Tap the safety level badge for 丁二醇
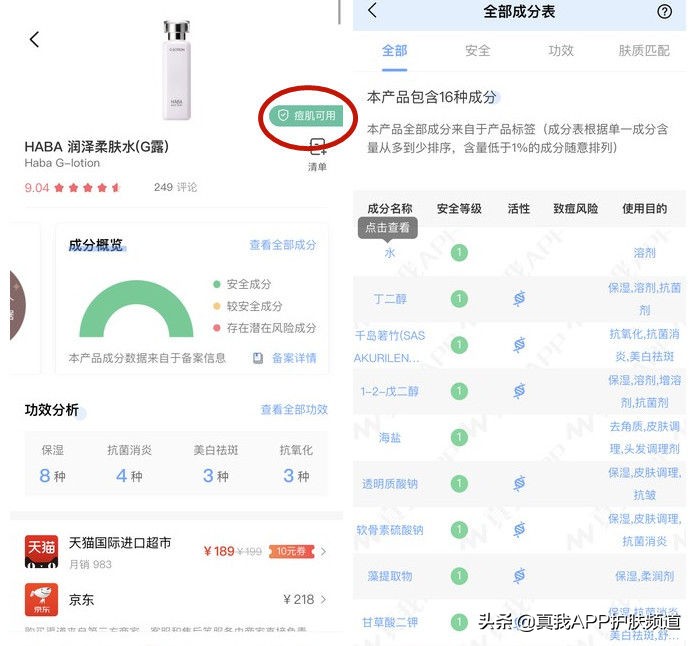Viewport: 696px width, 646px height. [x=459, y=298]
